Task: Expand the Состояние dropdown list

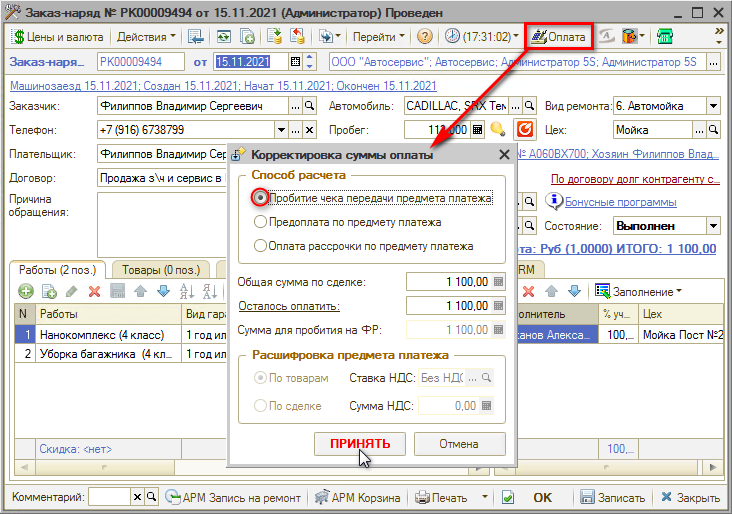Action: pos(712,225)
